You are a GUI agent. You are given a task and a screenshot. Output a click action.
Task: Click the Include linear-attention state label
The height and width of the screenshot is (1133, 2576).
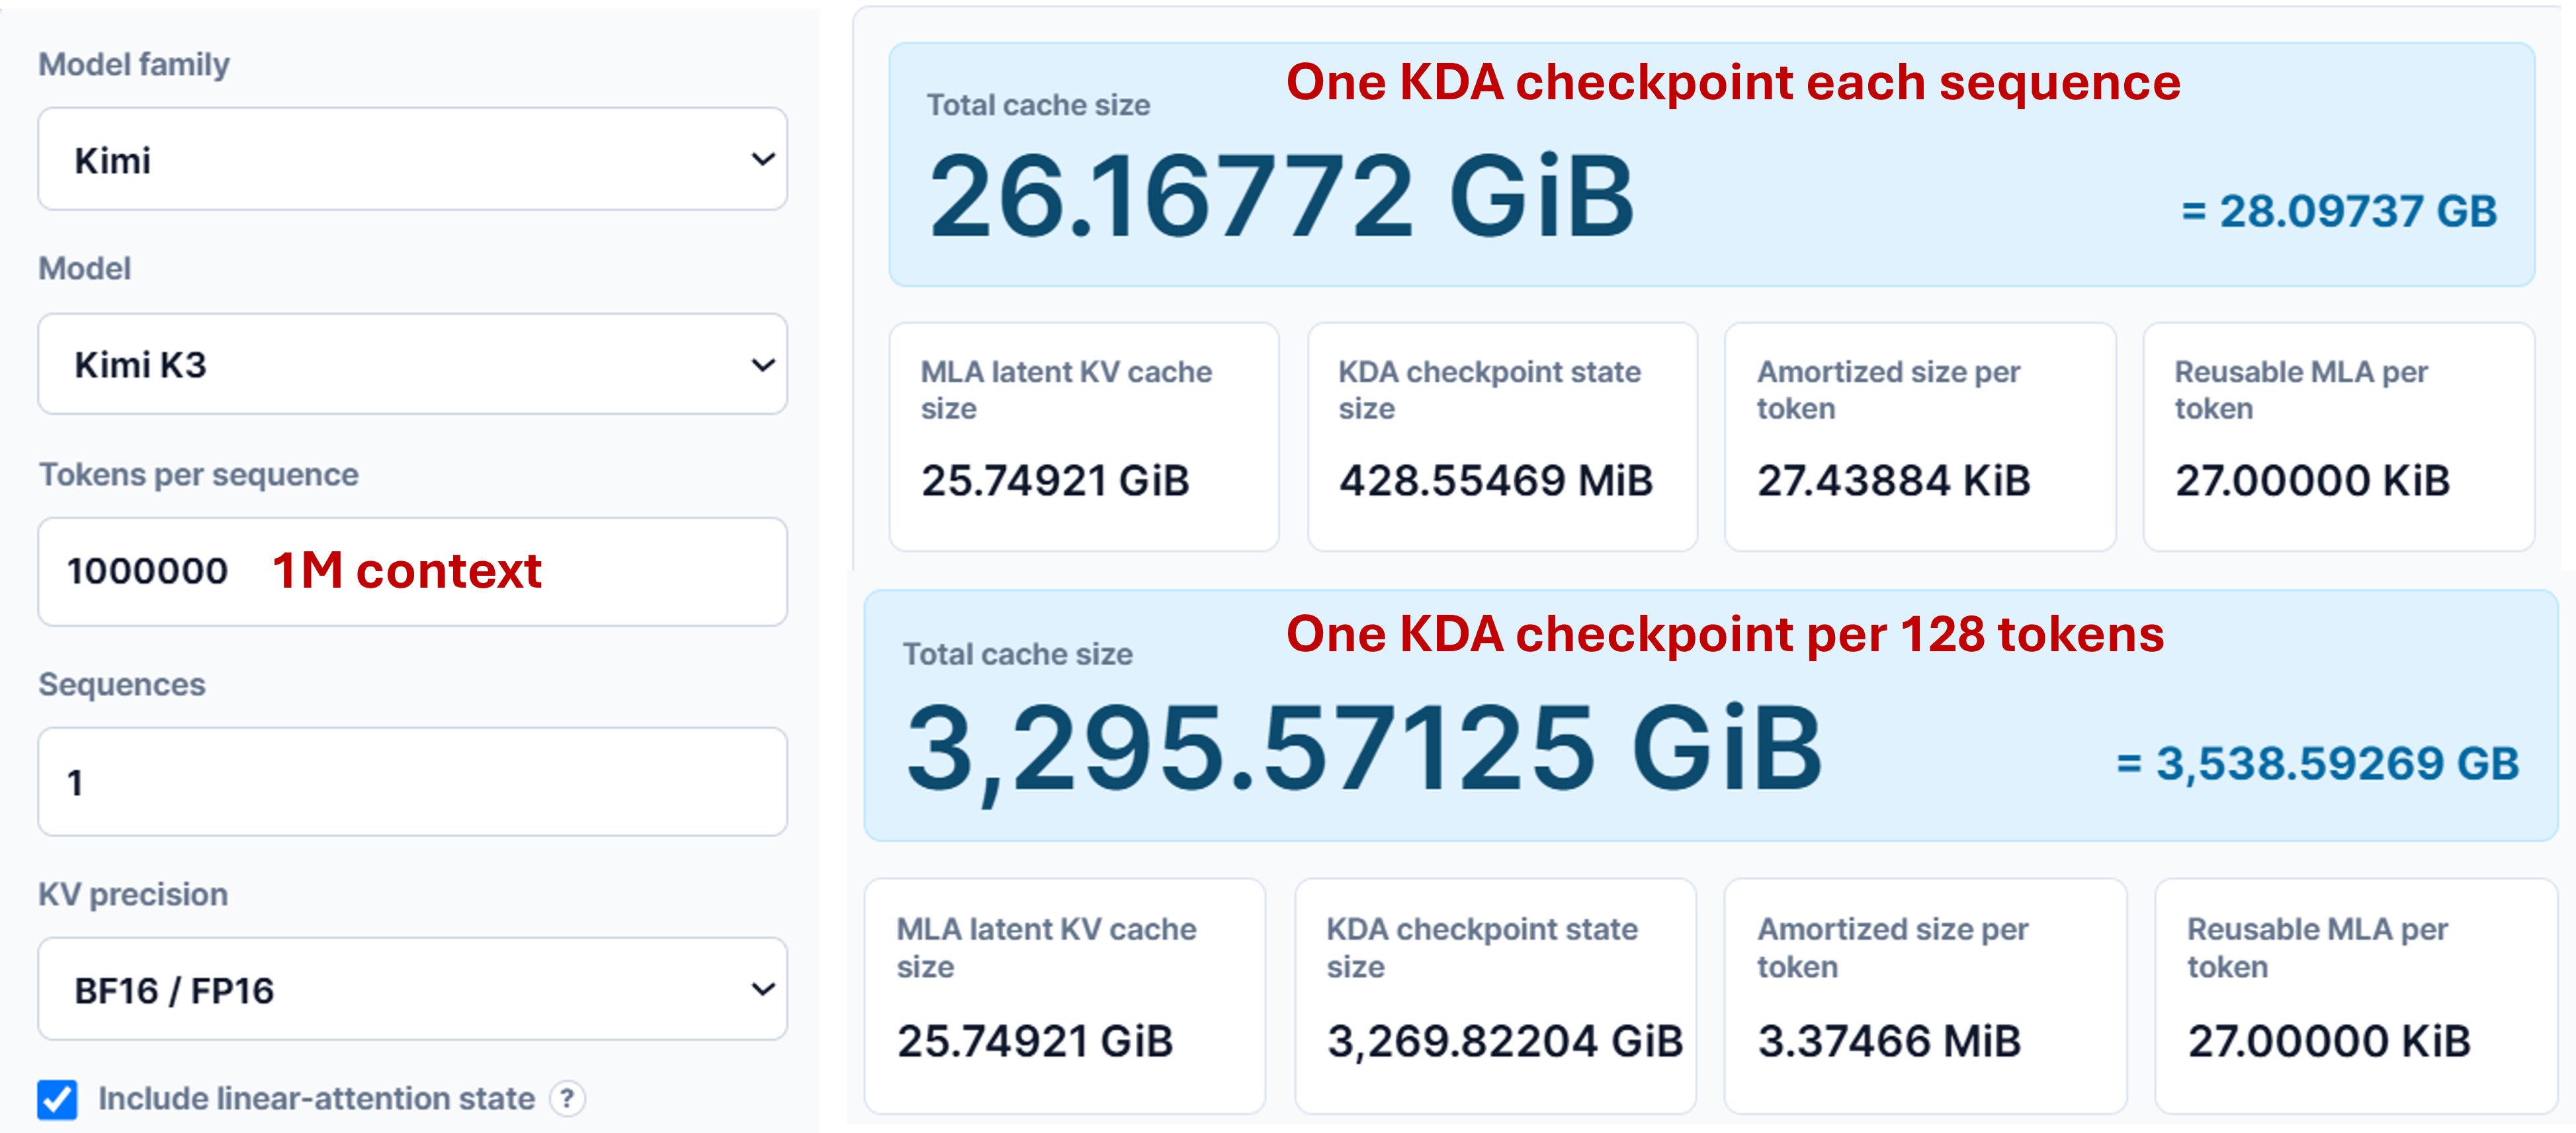[x=316, y=1098]
